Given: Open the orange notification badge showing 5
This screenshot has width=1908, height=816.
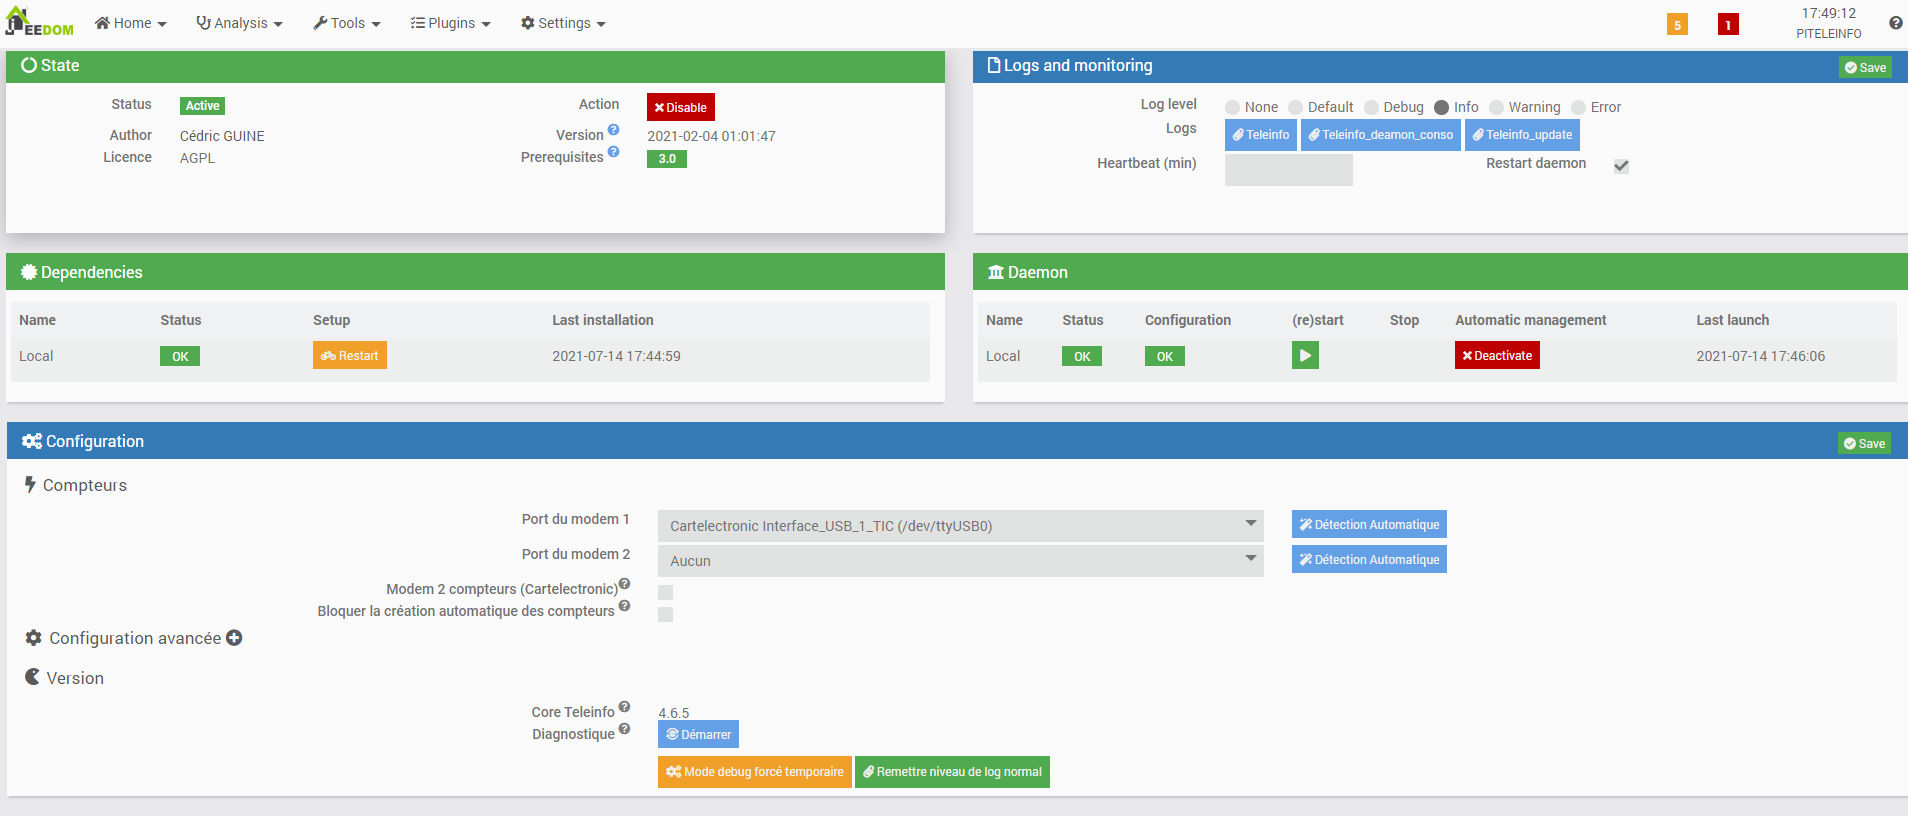Looking at the screenshot, I should [1677, 25].
